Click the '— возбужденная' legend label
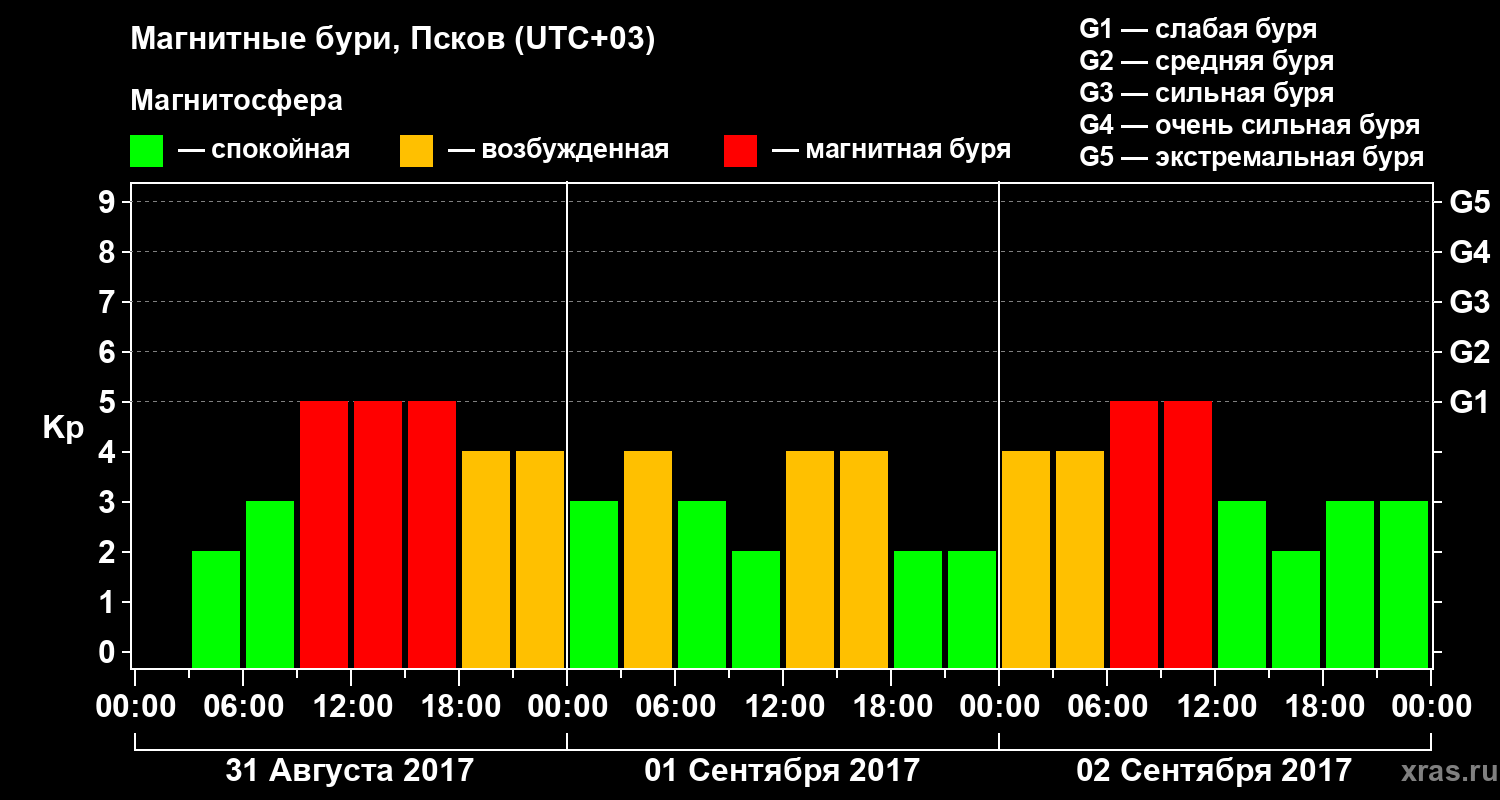 coord(558,150)
